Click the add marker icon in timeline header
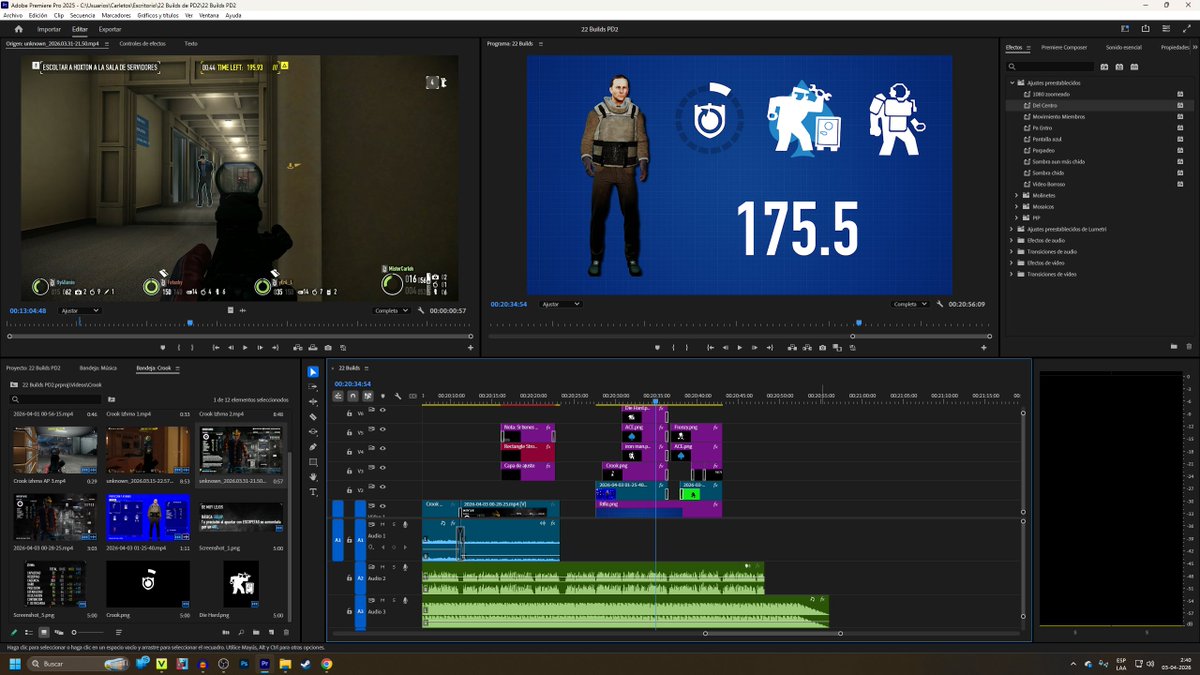This screenshot has height=675, width=1200. pos(383,396)
